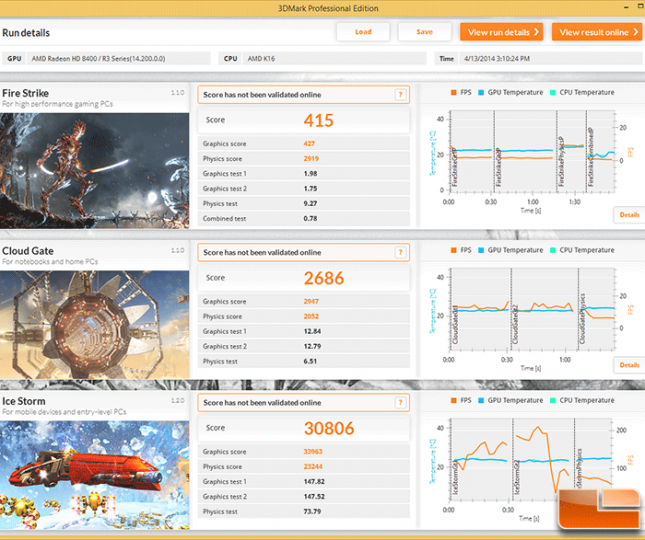Viewport: 645px width, 540px height.
Task: Click the Fire Strike FPS legend swatch
Action: [453, 93]
